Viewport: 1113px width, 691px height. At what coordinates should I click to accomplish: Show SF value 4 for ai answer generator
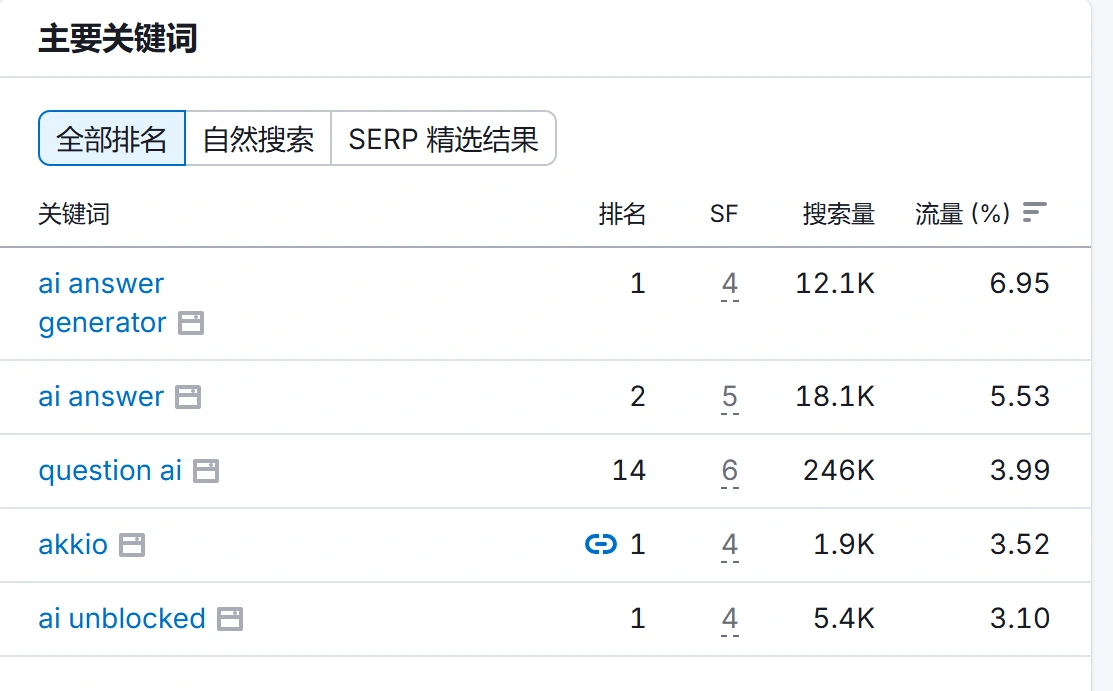tap(730, 285)
